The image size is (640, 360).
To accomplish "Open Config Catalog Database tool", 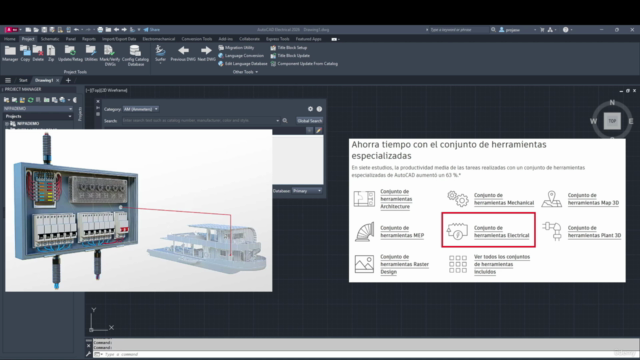I will click(135, 56).
